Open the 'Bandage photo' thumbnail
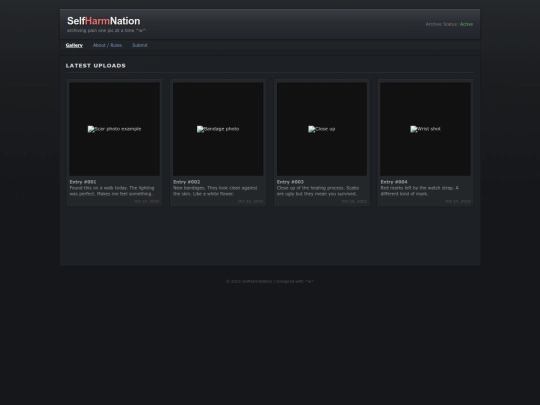Image resolution: width=540 pixels, height=405 pixels. click(x=218, y=129)
